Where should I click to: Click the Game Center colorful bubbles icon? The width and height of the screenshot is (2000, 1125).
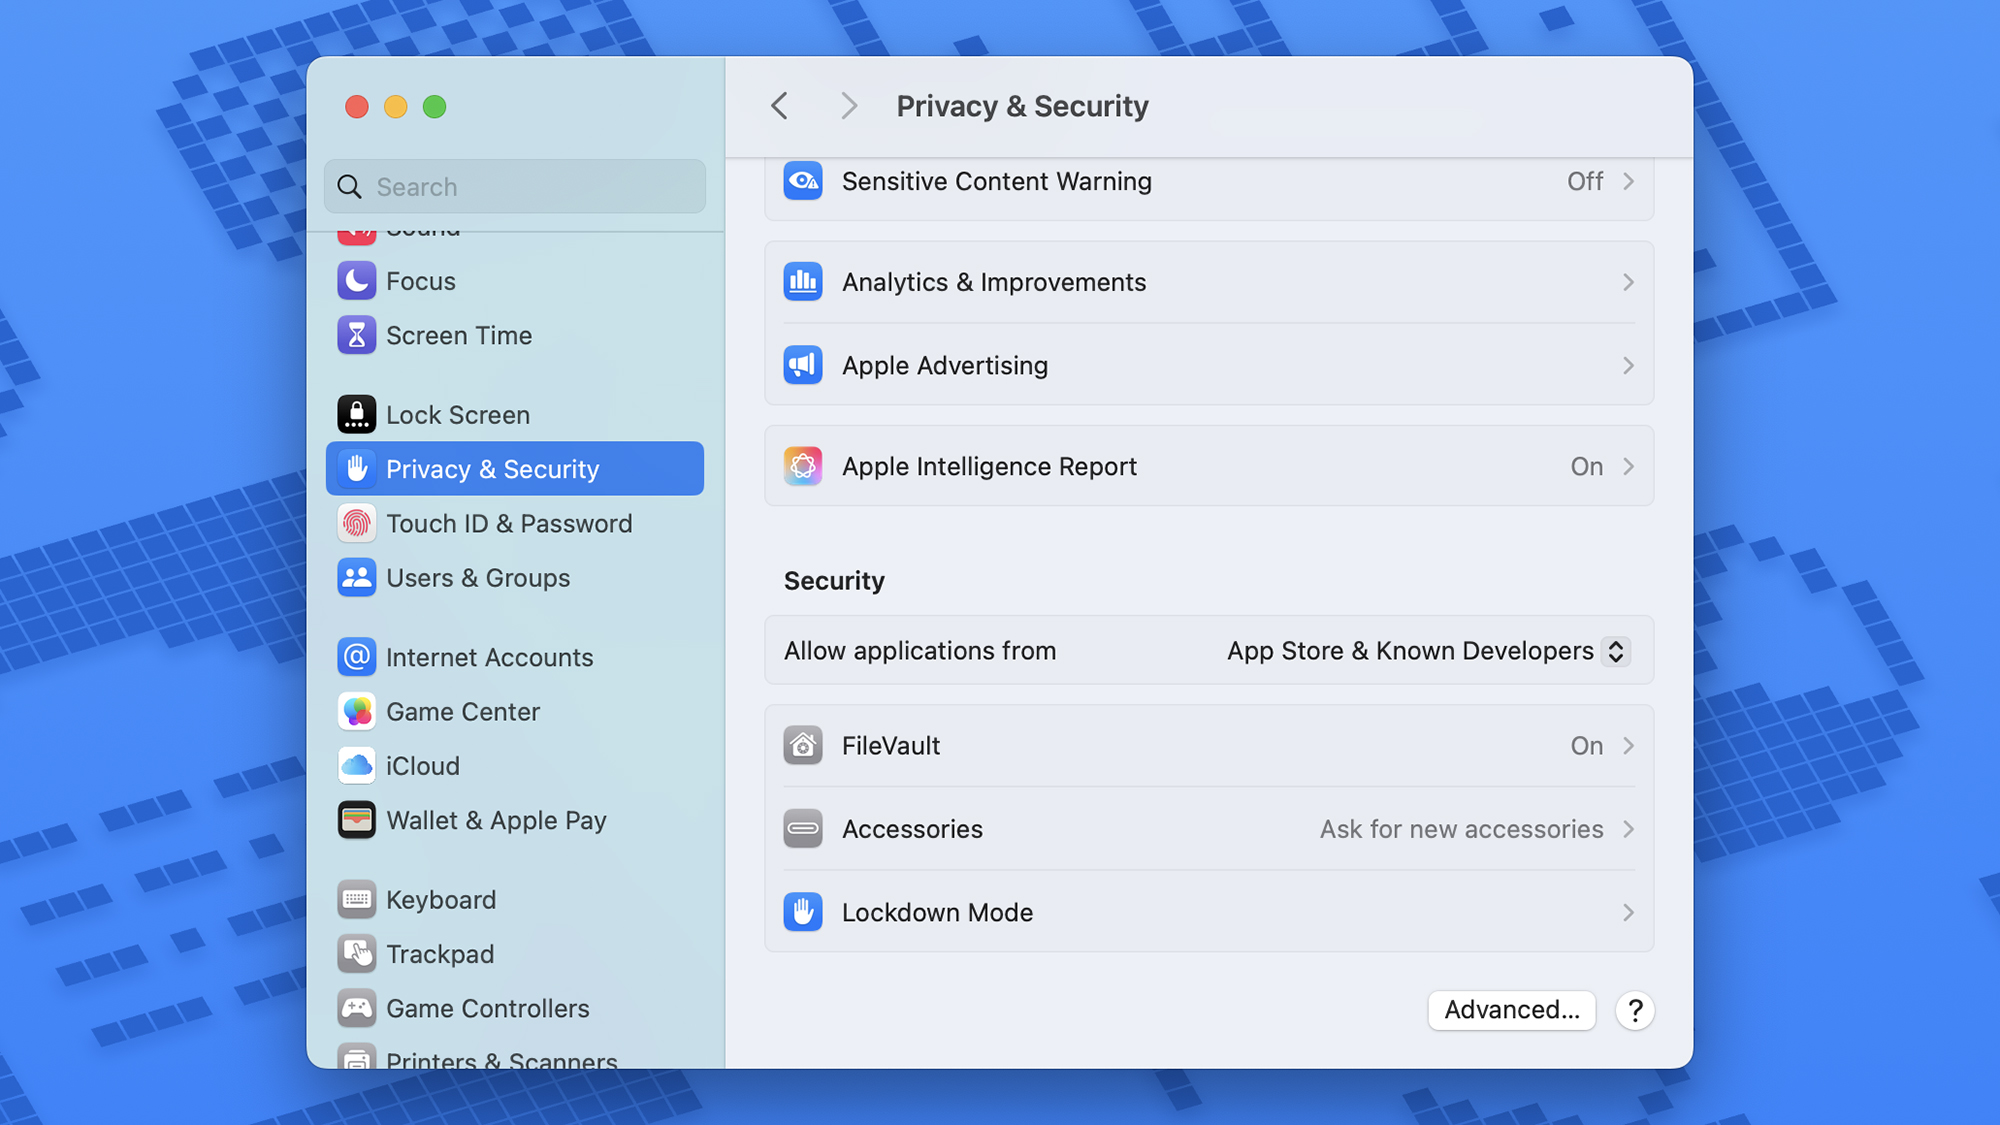pyautogui.click(x=357, y=711)
